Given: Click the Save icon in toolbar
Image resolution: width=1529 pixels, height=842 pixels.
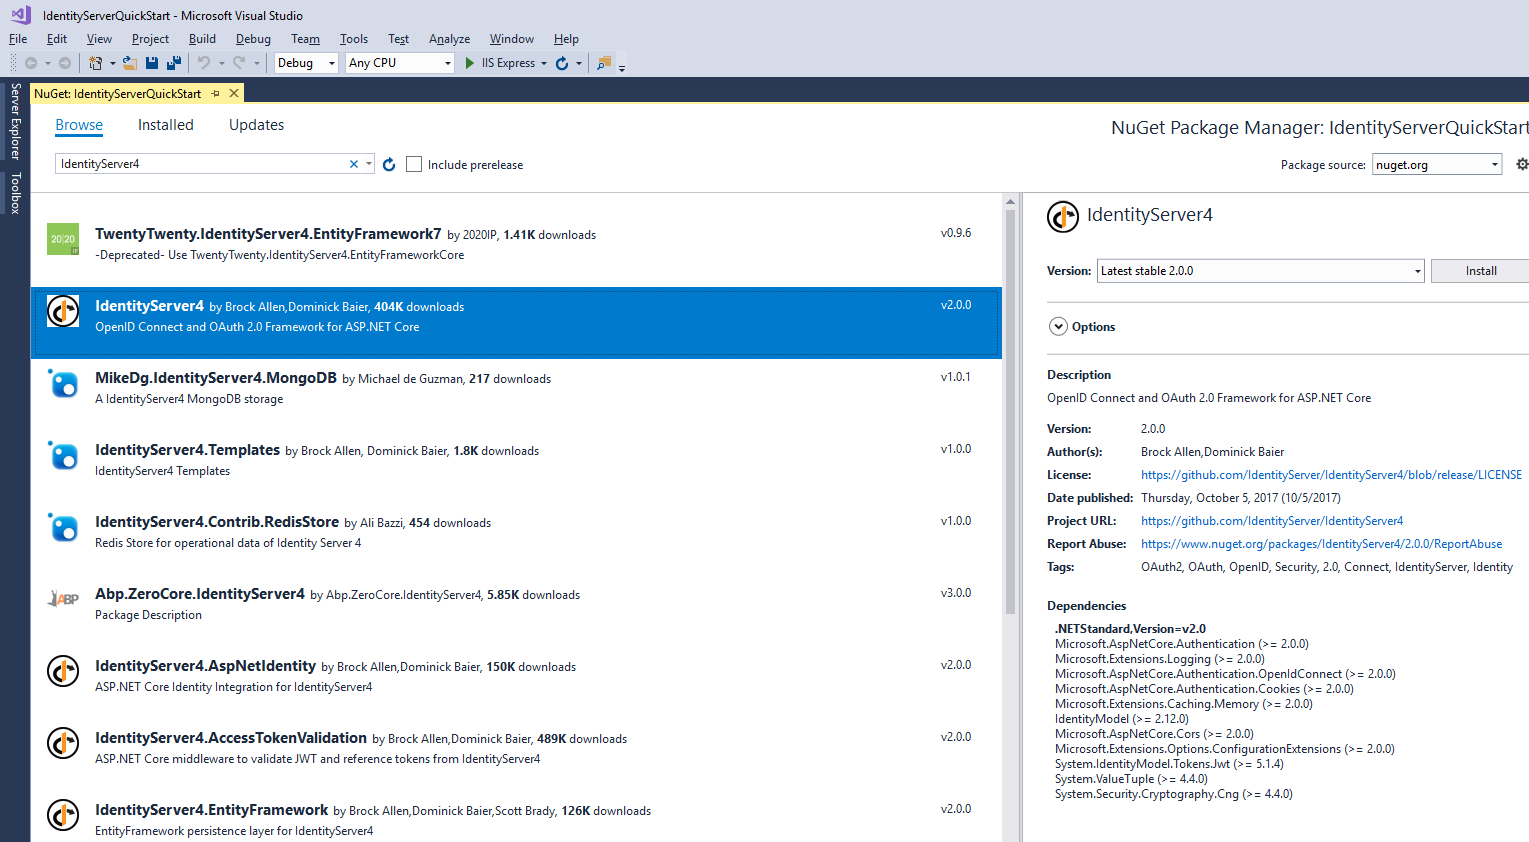Looking at the screenshot, I should click(x=152, y=63).
